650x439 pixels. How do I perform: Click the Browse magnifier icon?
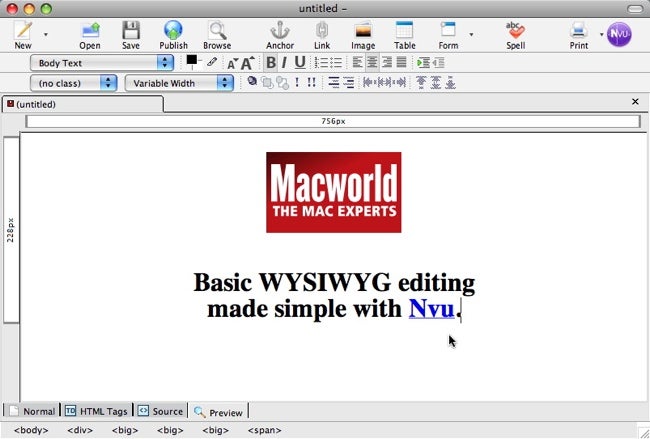click(x=217, y=31)
